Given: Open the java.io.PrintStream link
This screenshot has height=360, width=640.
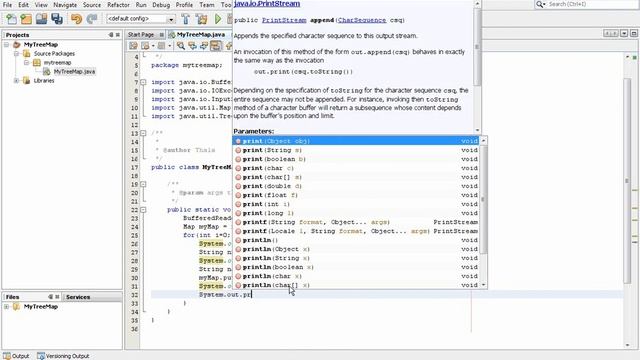Looking at the screenshot, I should click(x=267, y=4).
